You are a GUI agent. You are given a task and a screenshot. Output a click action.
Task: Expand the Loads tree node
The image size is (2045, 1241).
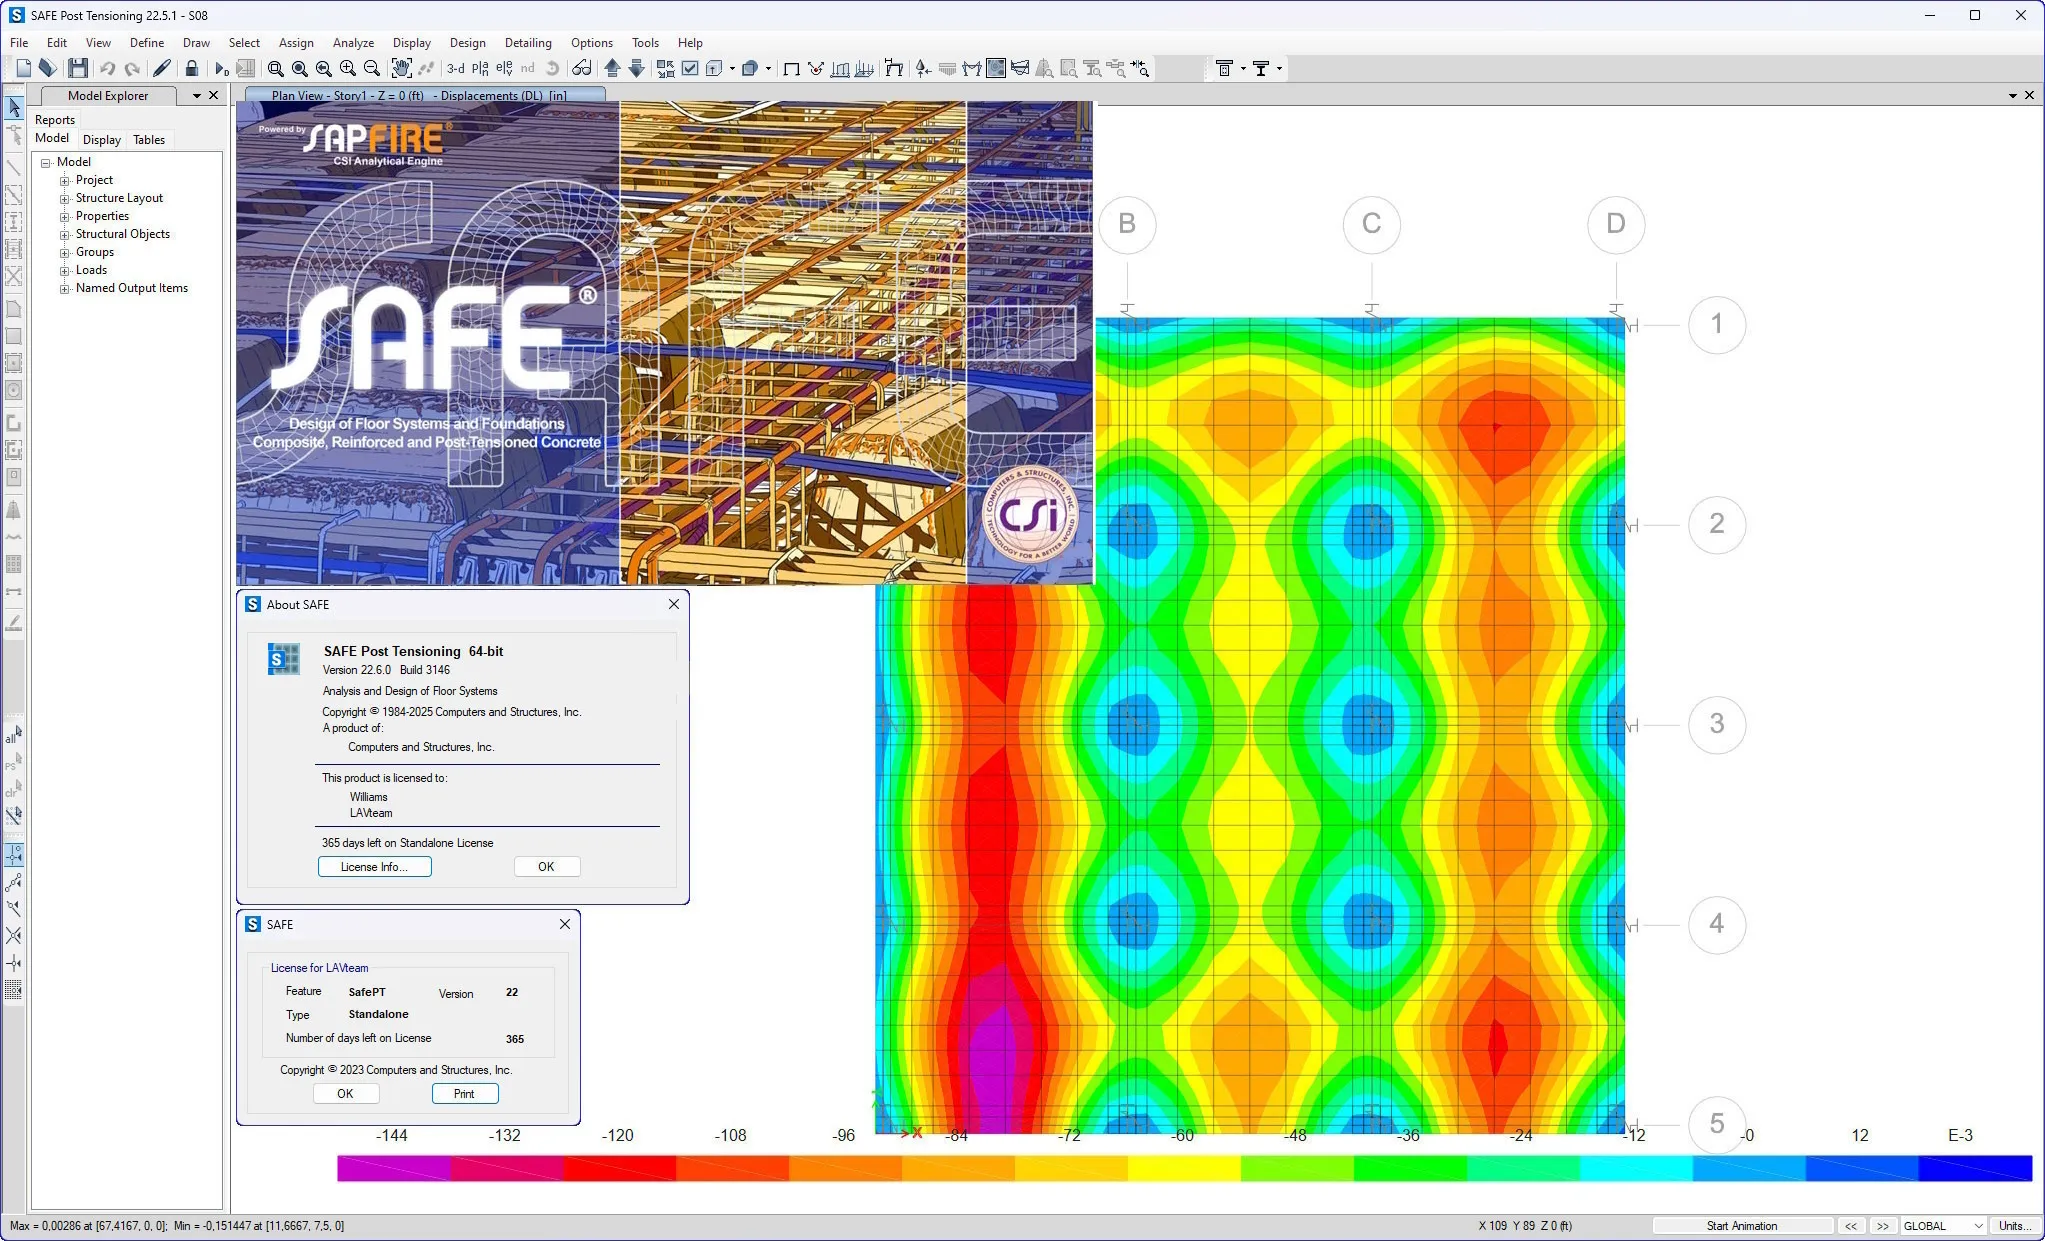click(x=65, y=271)
